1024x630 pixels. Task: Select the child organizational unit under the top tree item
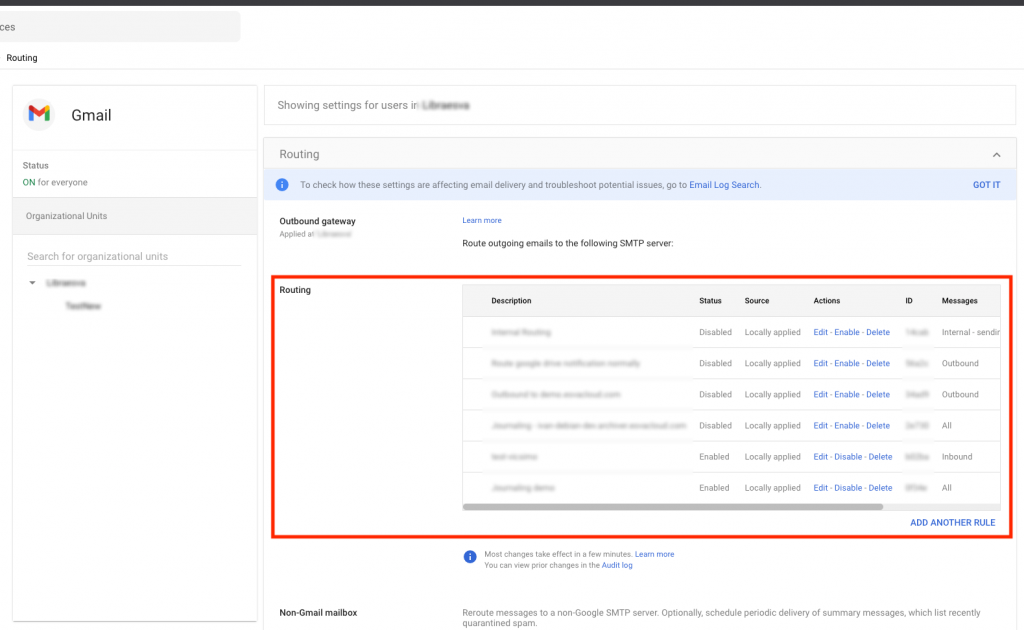click(83, 306)
